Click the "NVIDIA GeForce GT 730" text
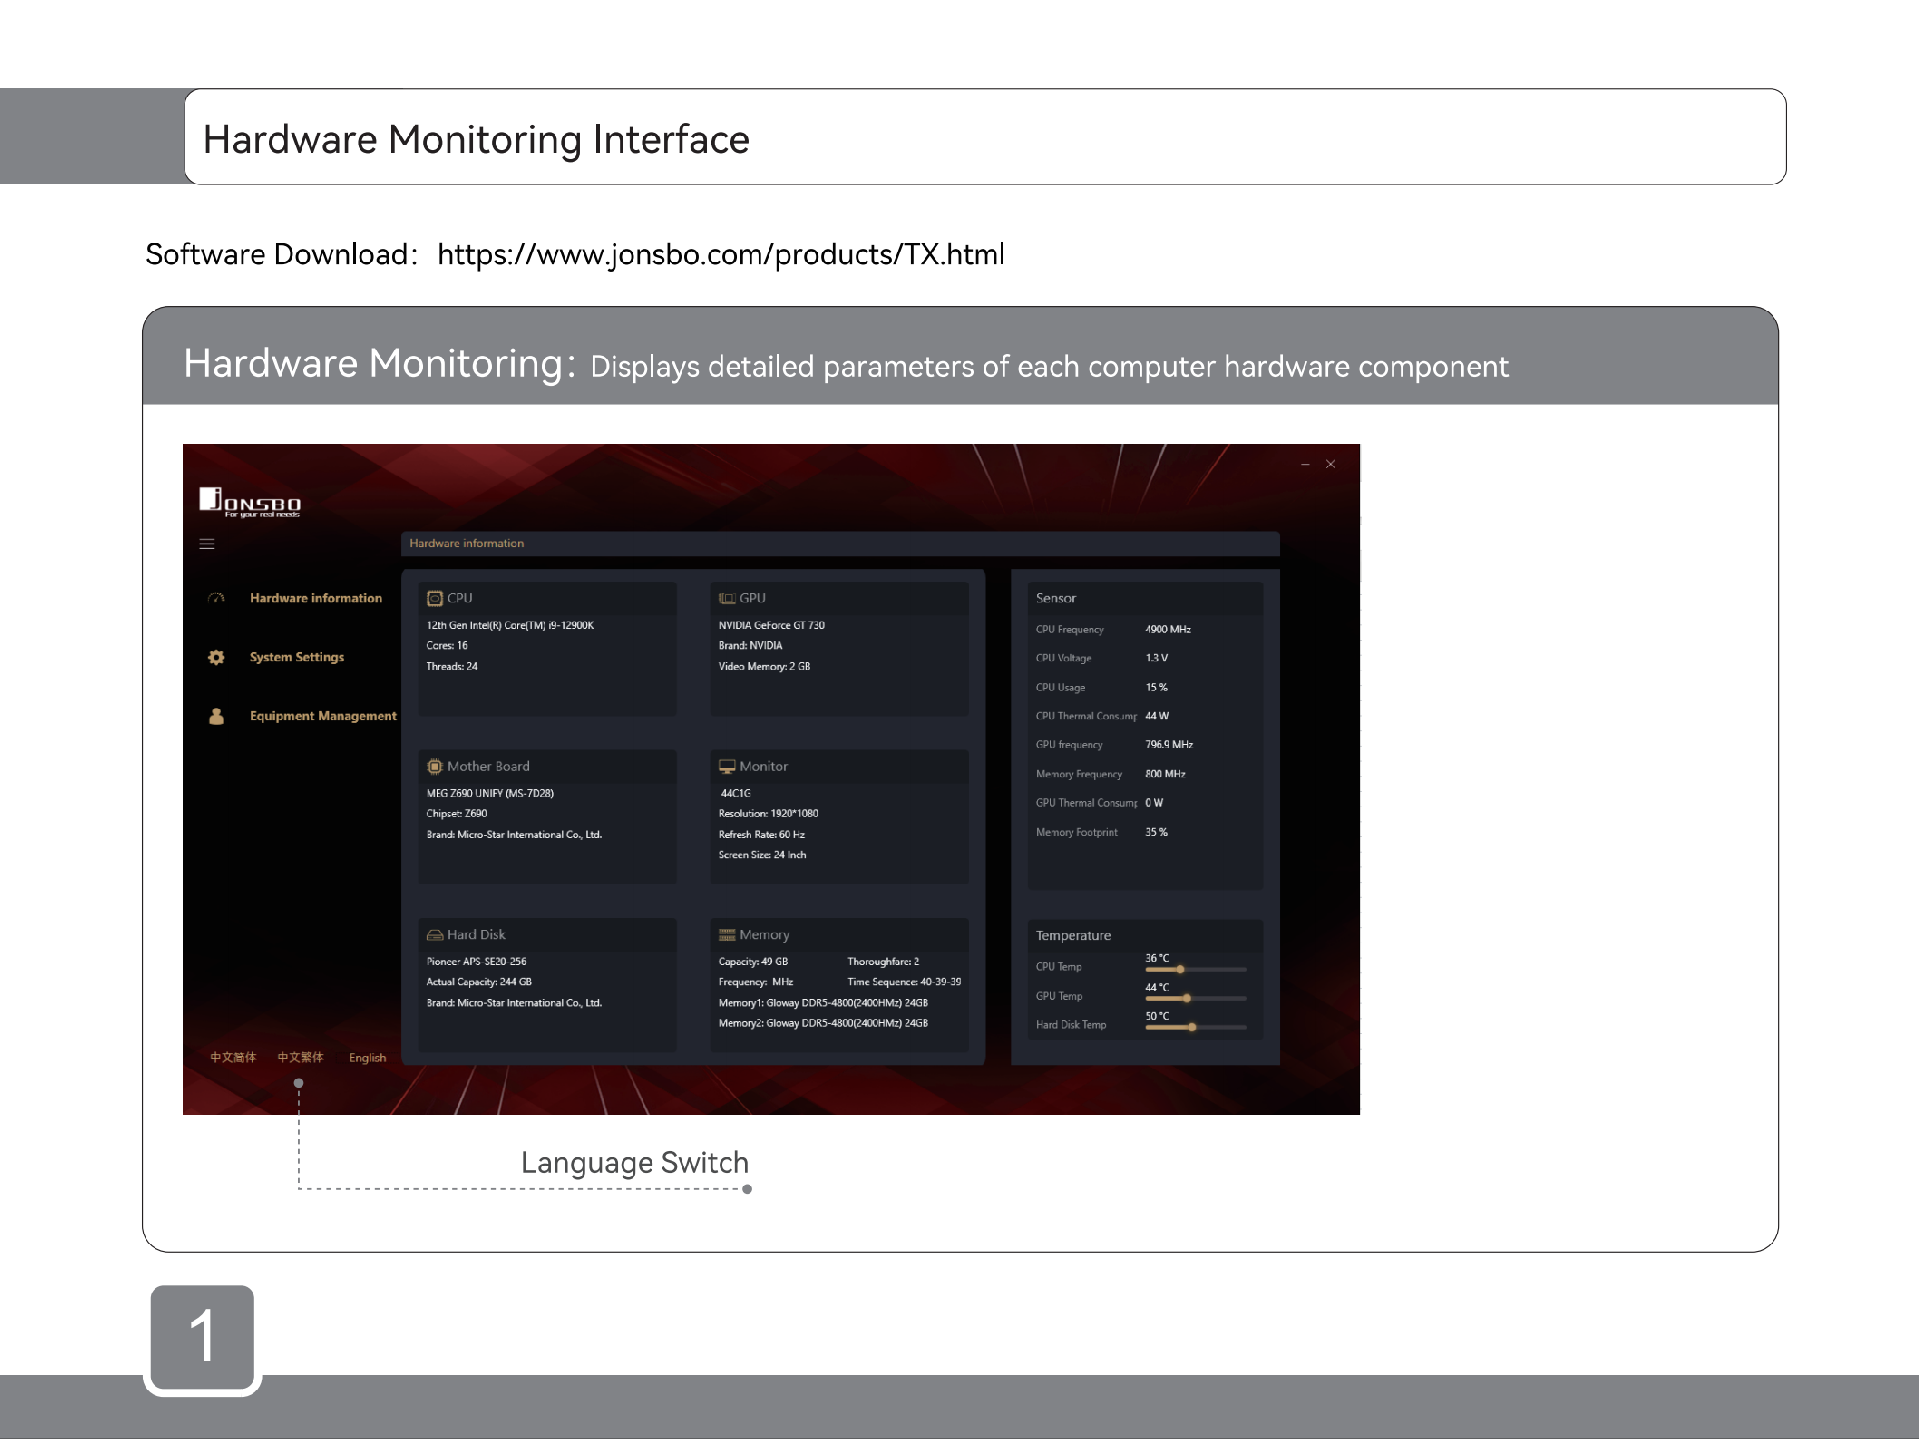Screen dimensions: 1920x1439 [x=772, y=625]
